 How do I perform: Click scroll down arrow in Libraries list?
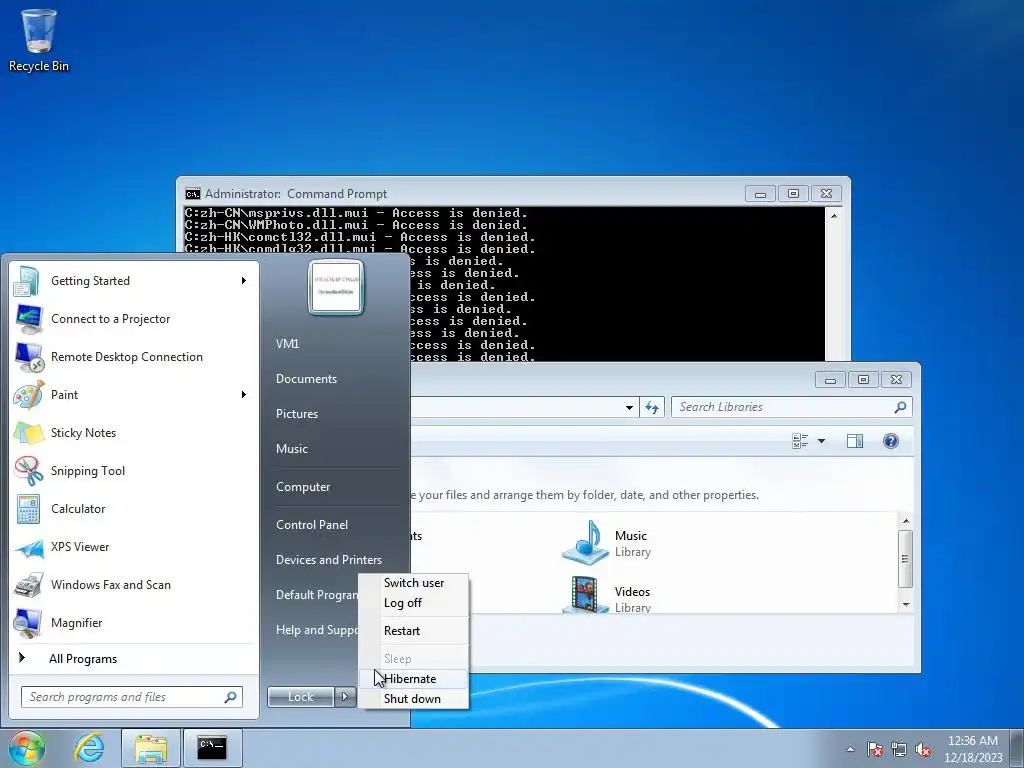click(906, 605)
